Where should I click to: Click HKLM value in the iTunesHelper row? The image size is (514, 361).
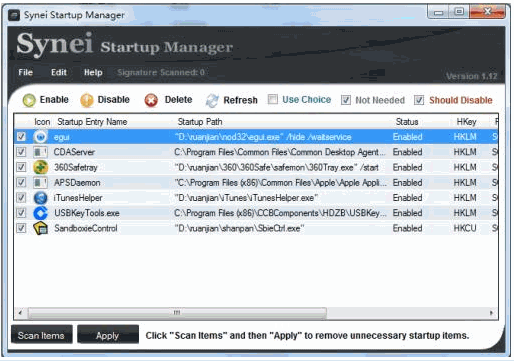point(465,198)
